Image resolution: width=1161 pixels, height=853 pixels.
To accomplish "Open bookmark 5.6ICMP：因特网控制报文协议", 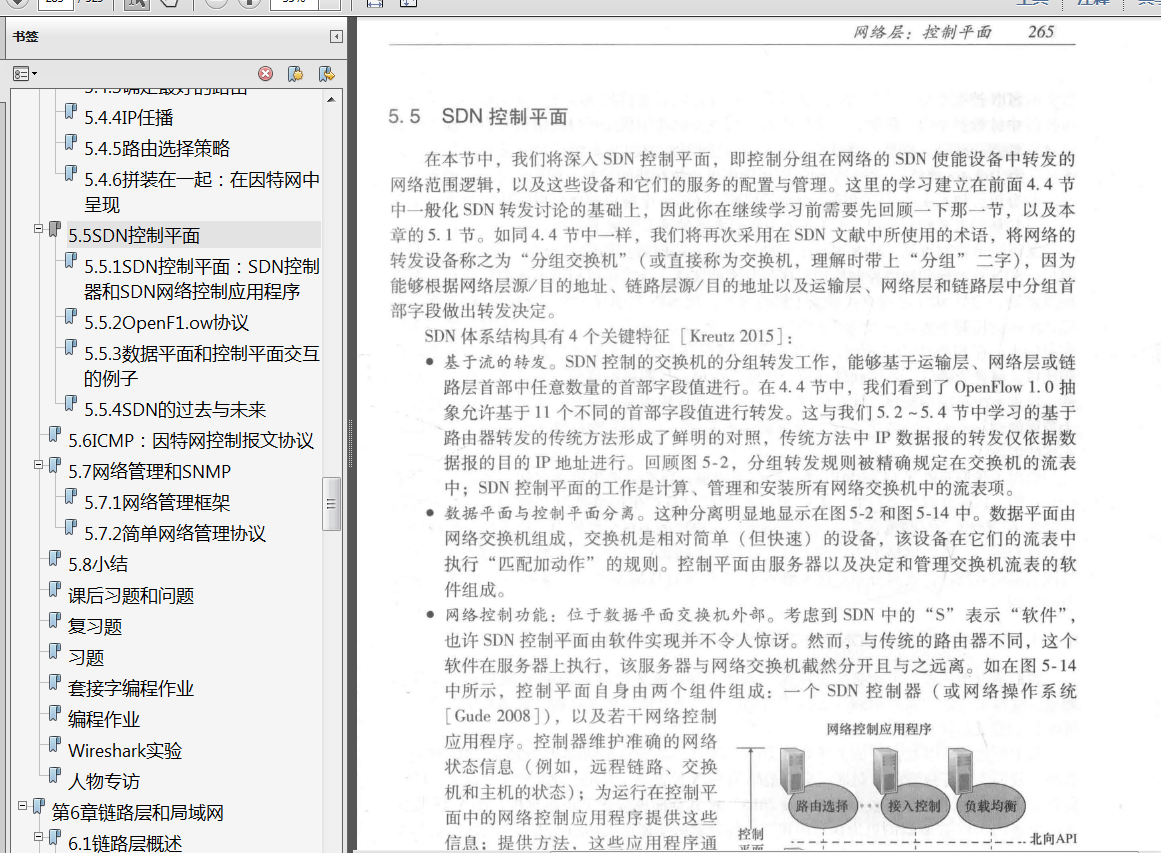I will (x=191, y=441).
